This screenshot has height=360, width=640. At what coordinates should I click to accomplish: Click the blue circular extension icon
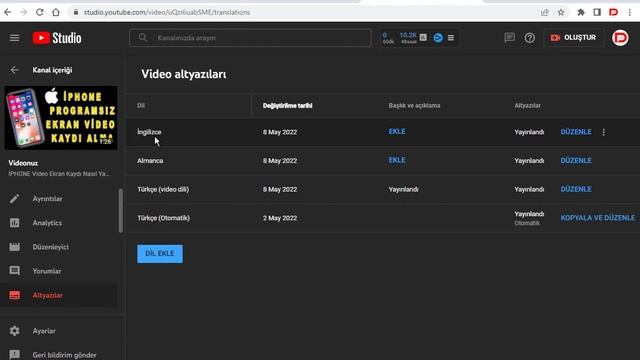click(x=438, y=38)
